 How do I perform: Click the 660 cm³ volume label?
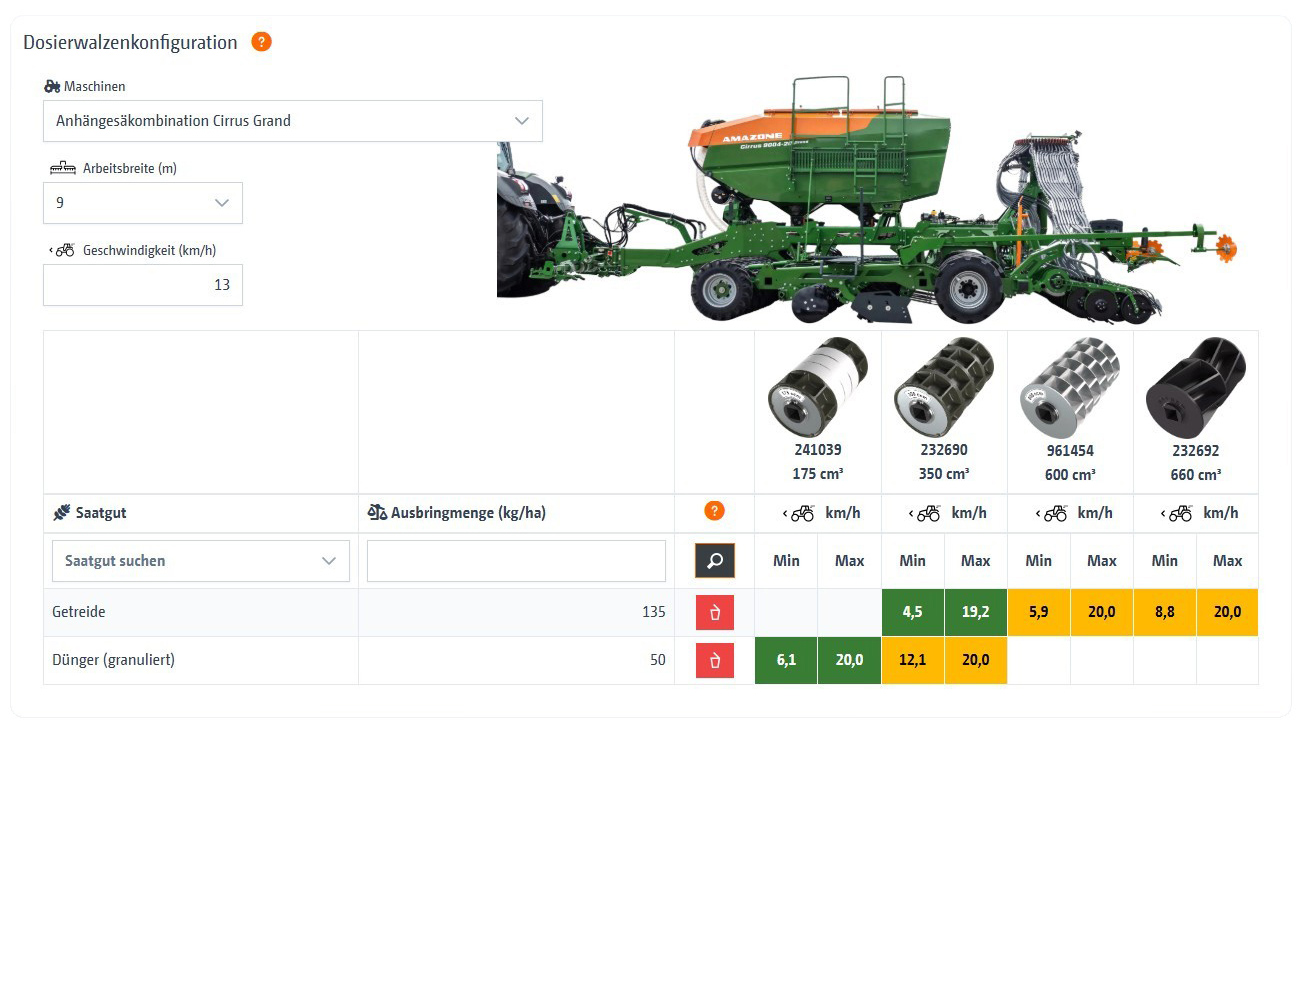(1196, 475)
